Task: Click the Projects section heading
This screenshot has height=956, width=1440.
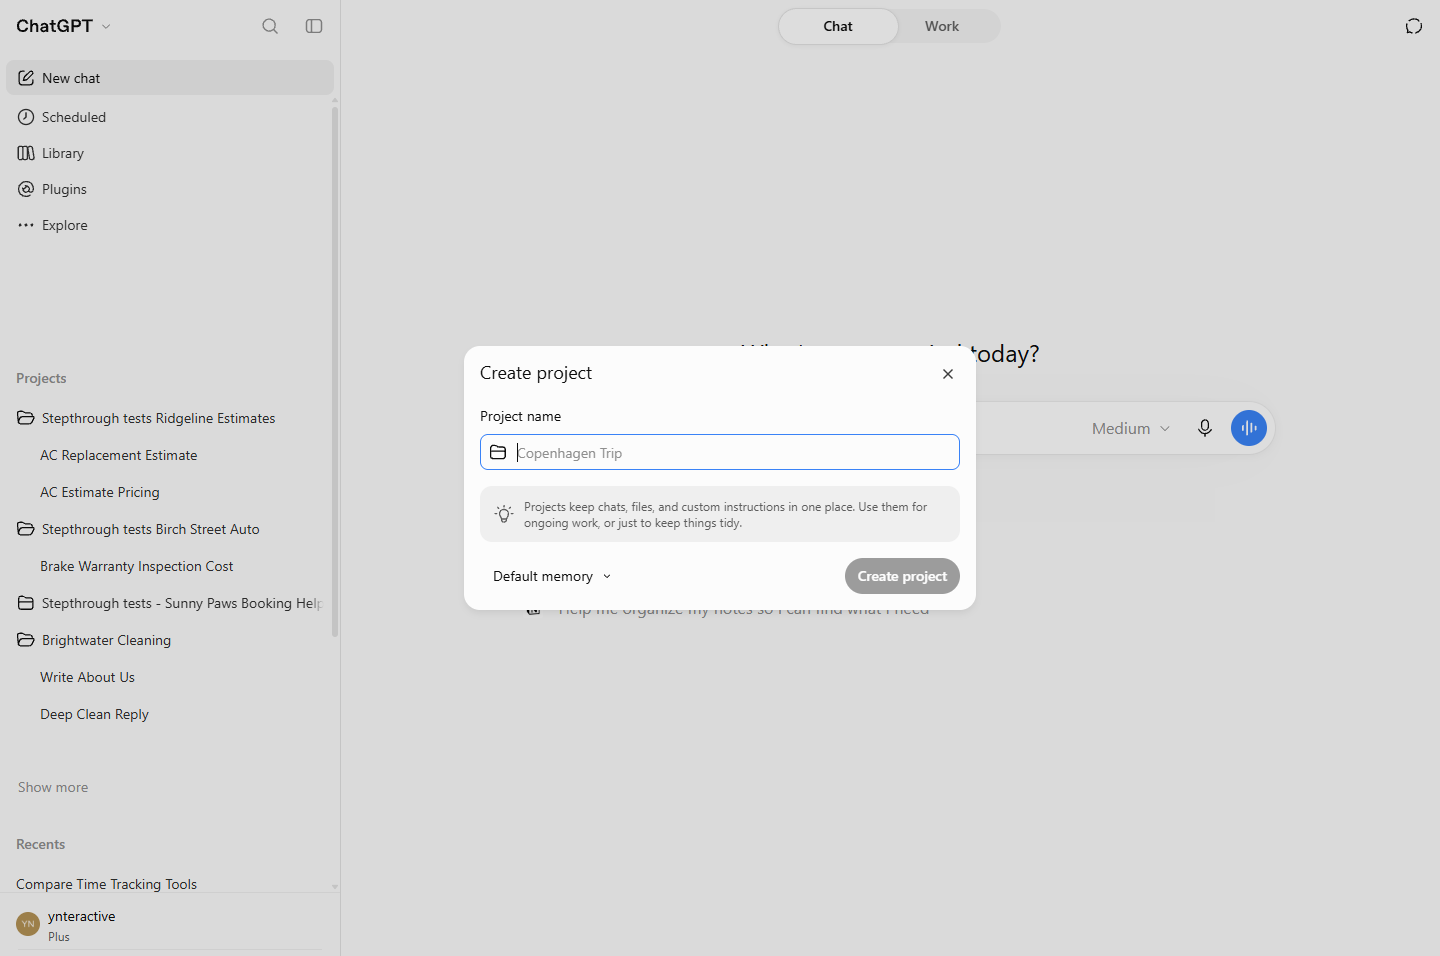Action: tap(41, 378)
